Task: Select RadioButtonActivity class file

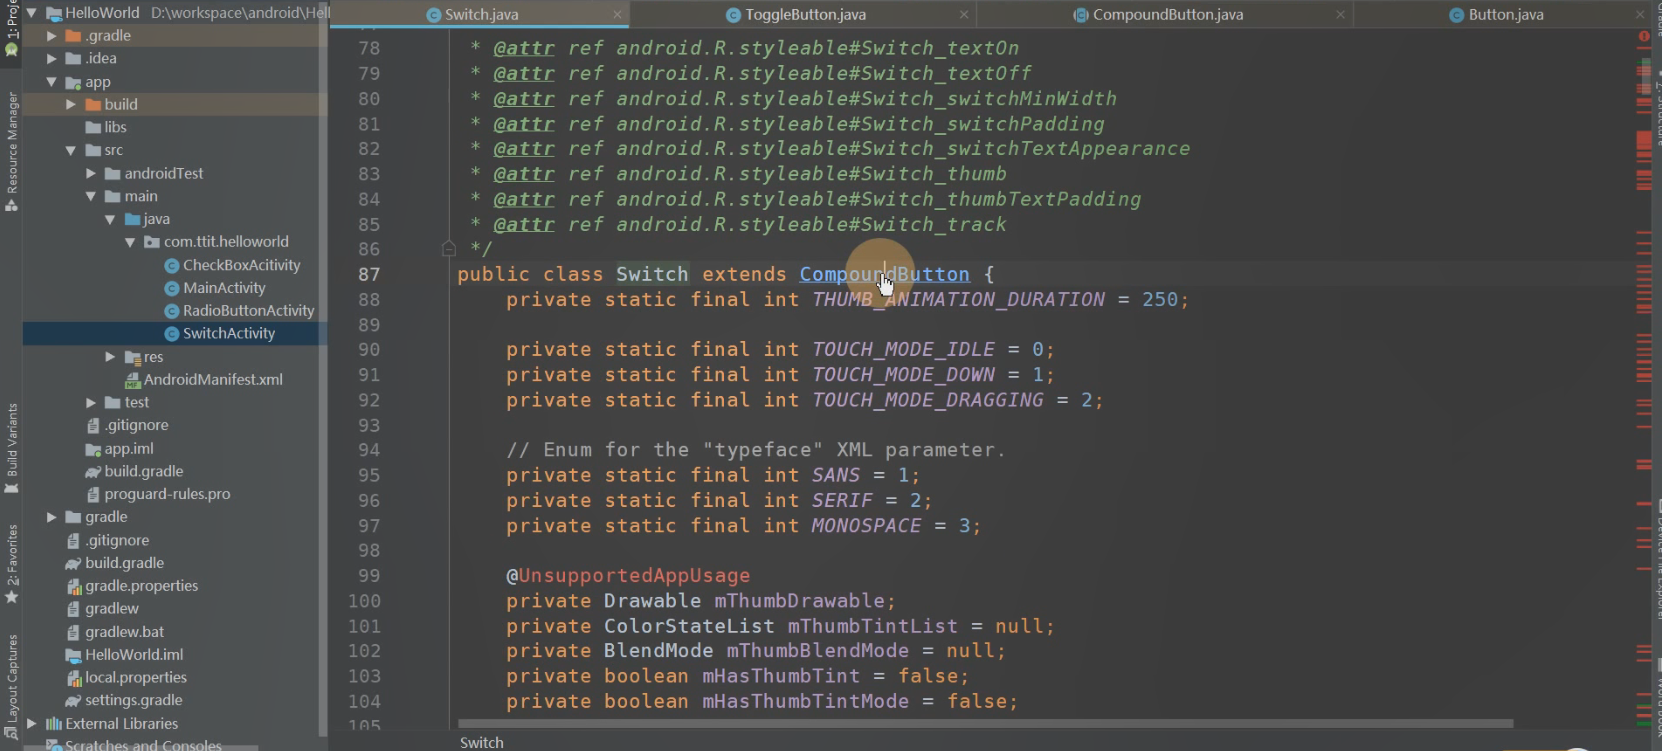Action: click(x=248, y=311)
